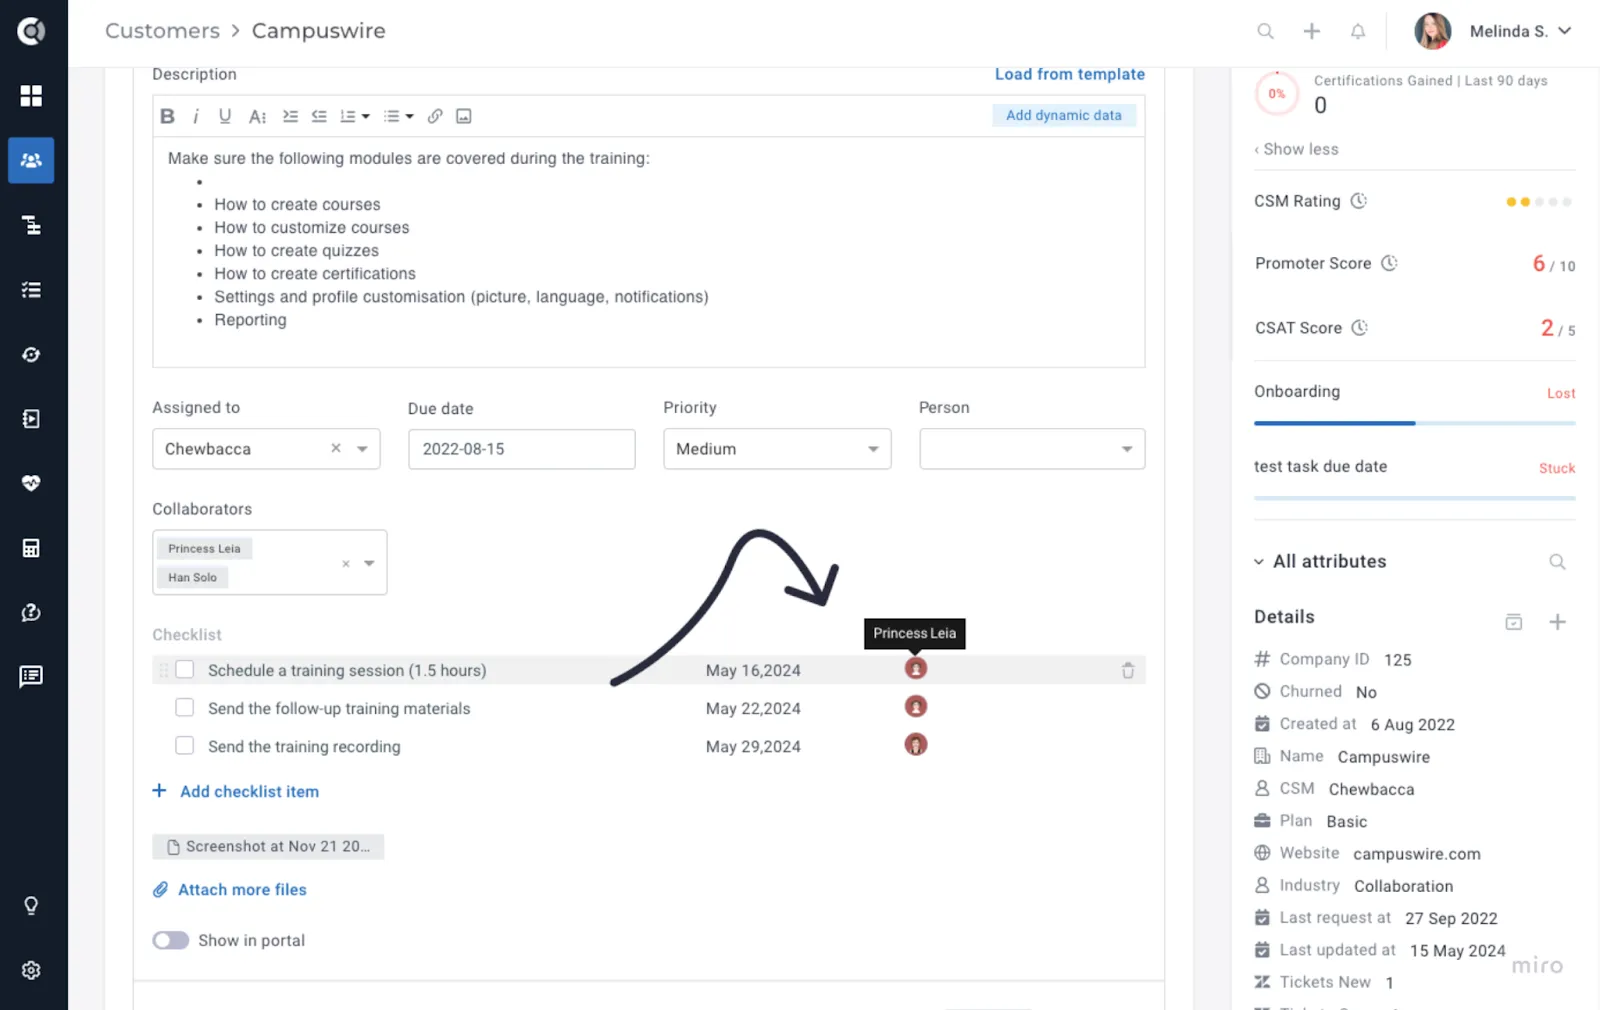Viewport: 1600px width, 1010px height.
Task: Open the health heart icon in the sidebar
Action: (x=31, y=483)
